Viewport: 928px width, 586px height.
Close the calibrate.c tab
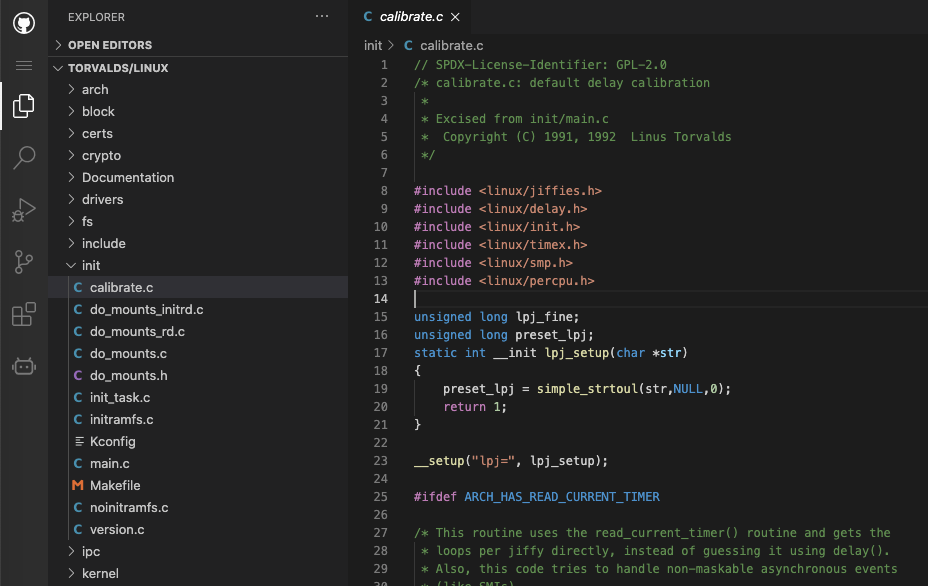point(455,16)
